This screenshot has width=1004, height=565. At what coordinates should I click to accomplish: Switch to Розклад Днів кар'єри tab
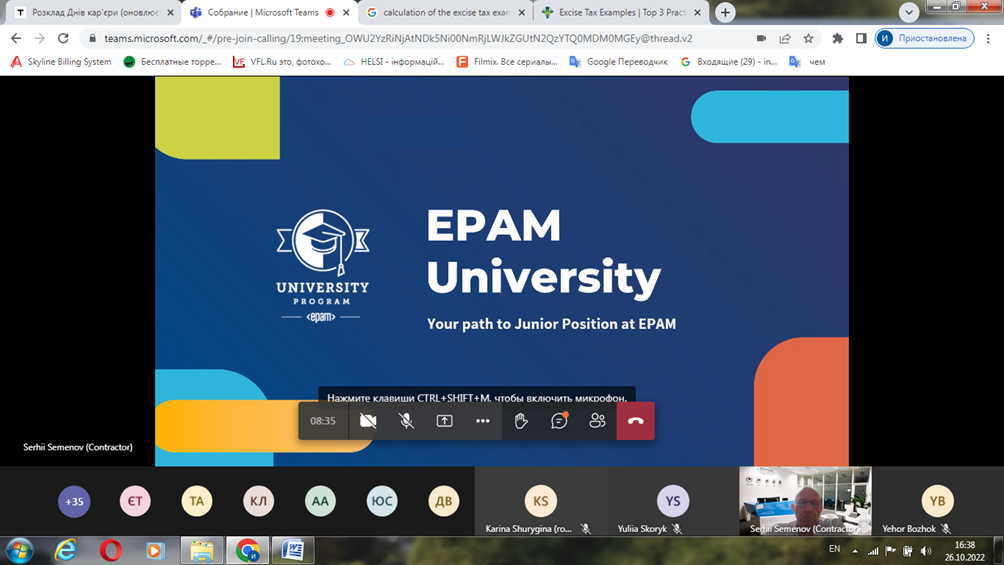click(x=95, y=12)
